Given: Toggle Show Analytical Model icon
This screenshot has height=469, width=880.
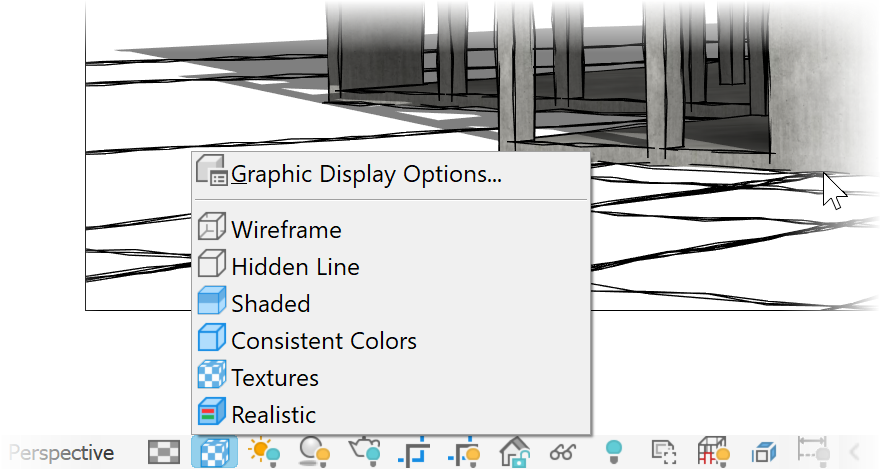Looking at the screenshot, I should (x=713, y=452).
